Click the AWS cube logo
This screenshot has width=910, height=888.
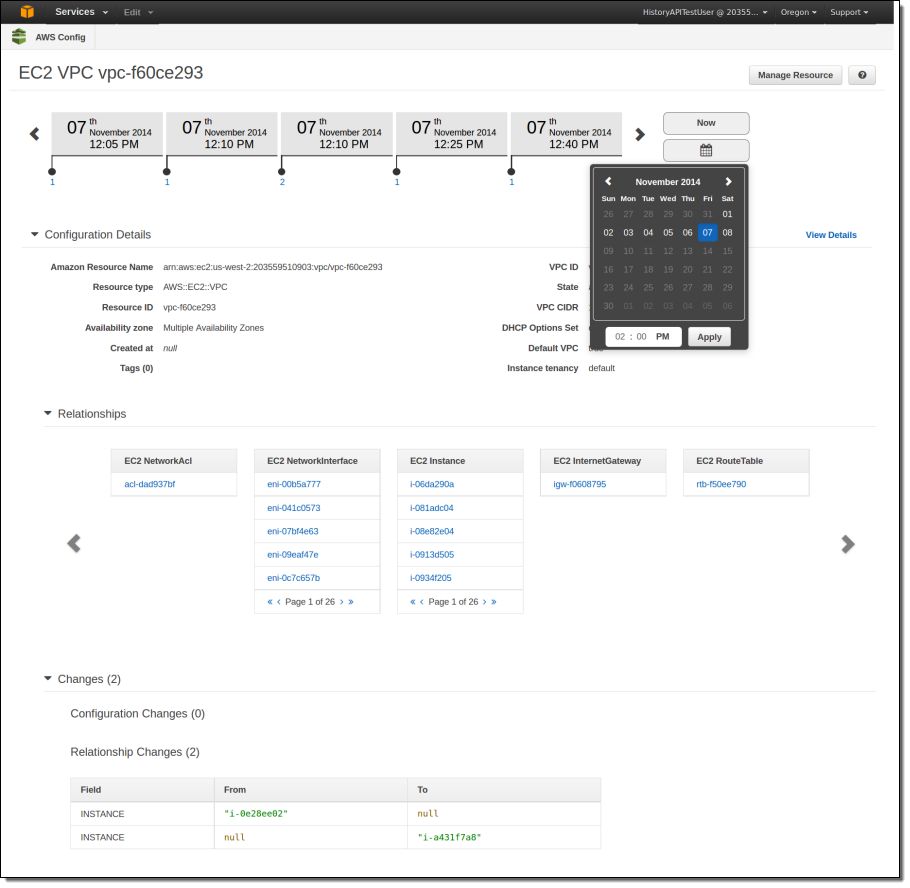click(x=25, y=12)
